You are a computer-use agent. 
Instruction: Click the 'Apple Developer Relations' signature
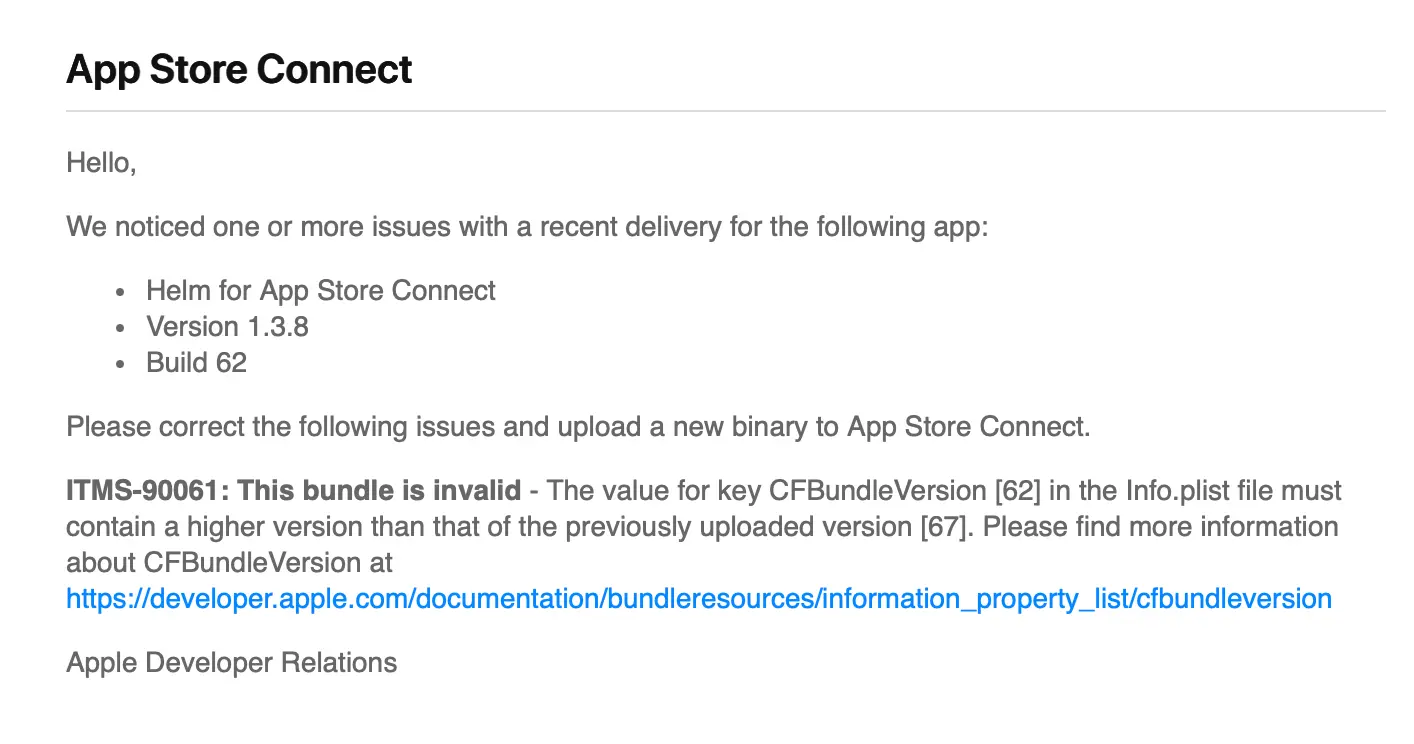point(231,662)
